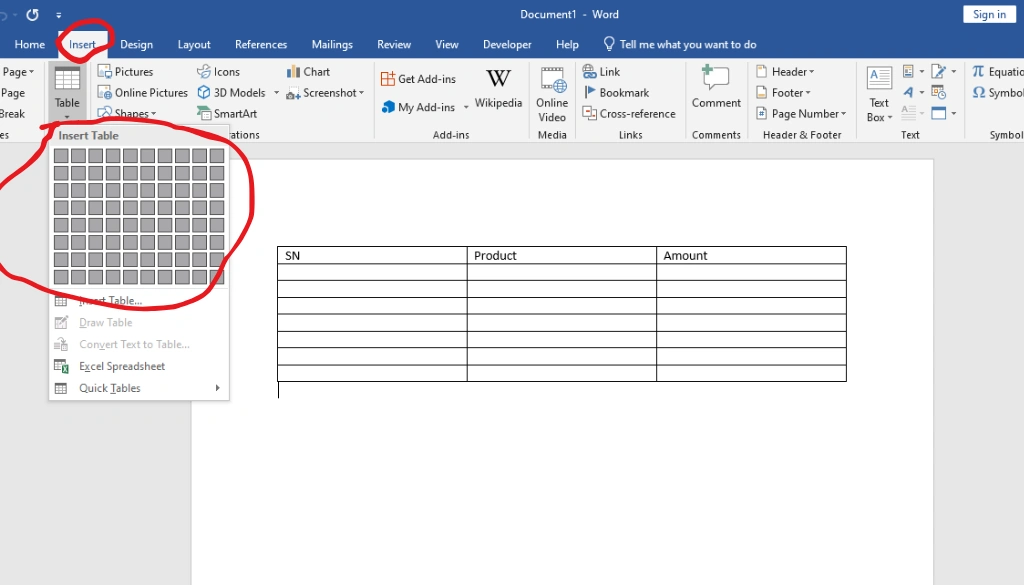The image size is (1024, 585).
Task: Insert an Equation
Action: click(x=997, y=72)
